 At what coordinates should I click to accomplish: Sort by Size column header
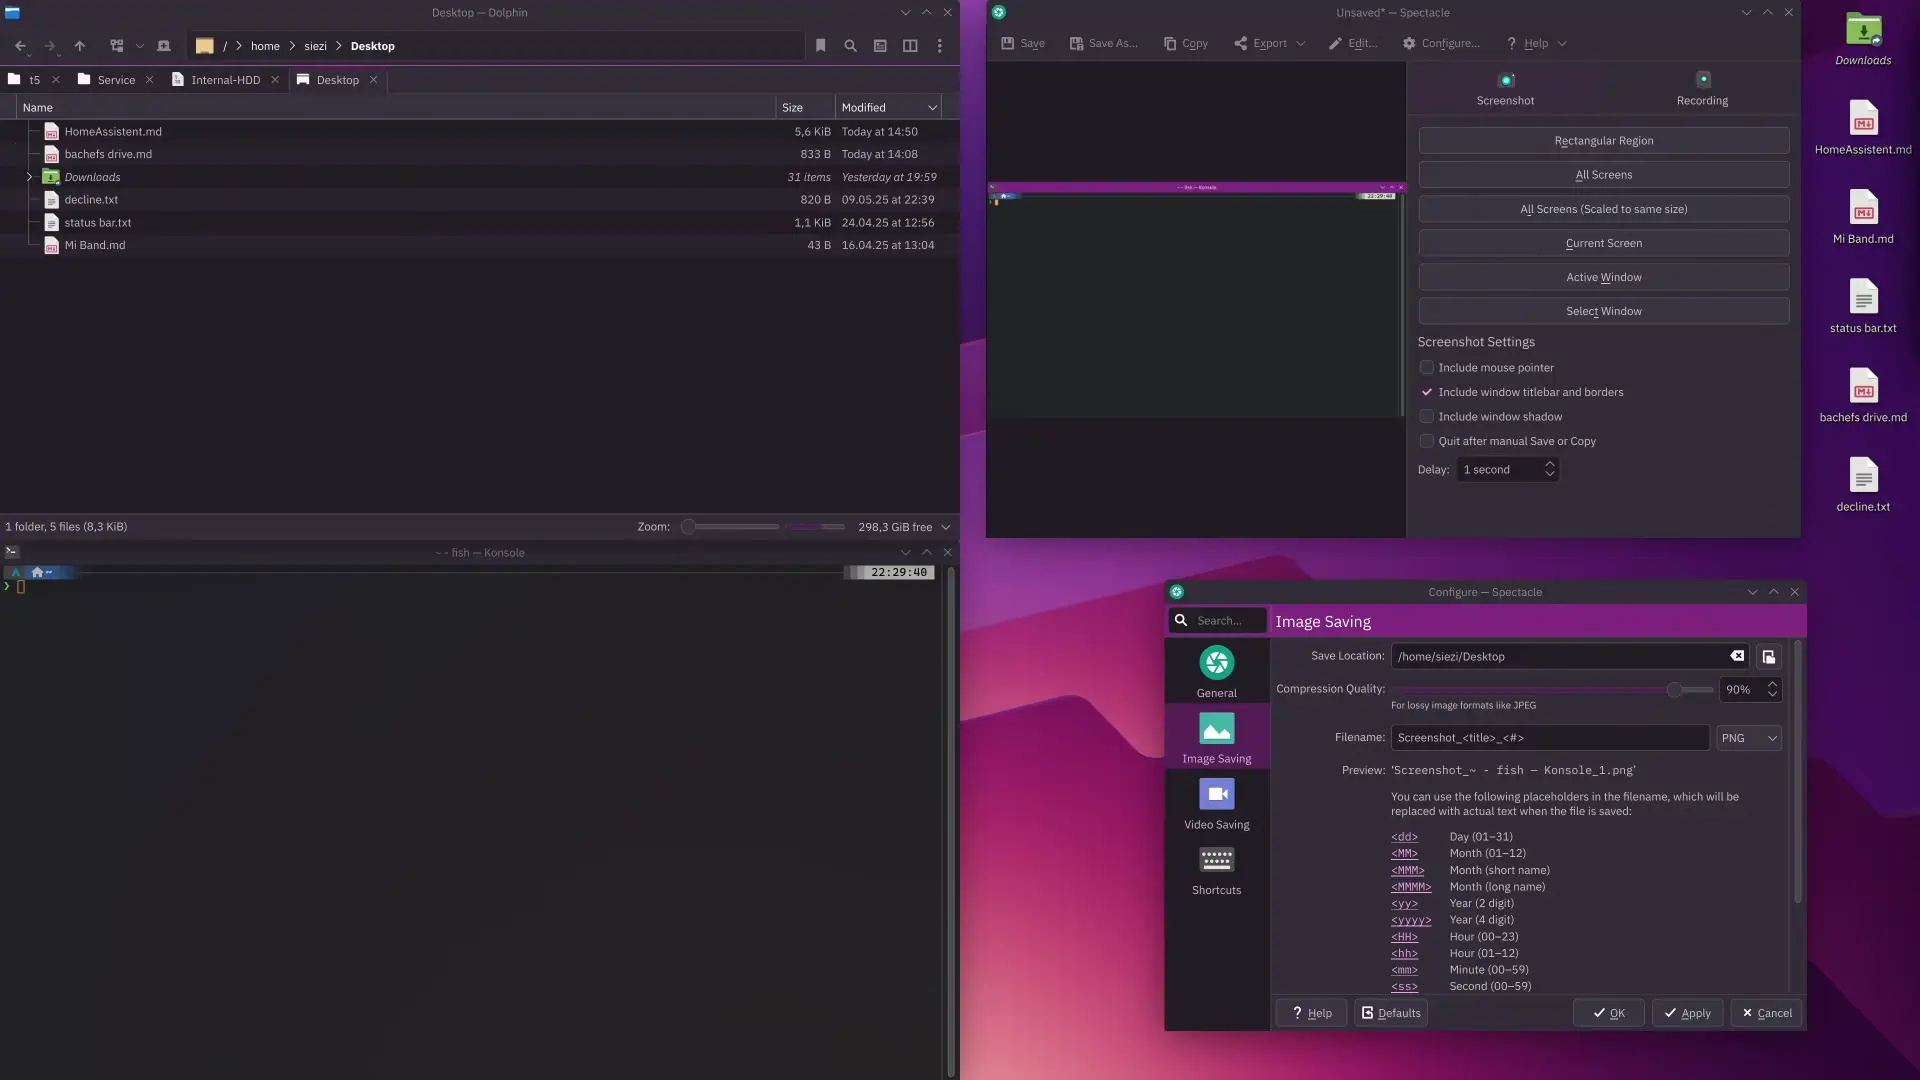(x=805, y=108)
